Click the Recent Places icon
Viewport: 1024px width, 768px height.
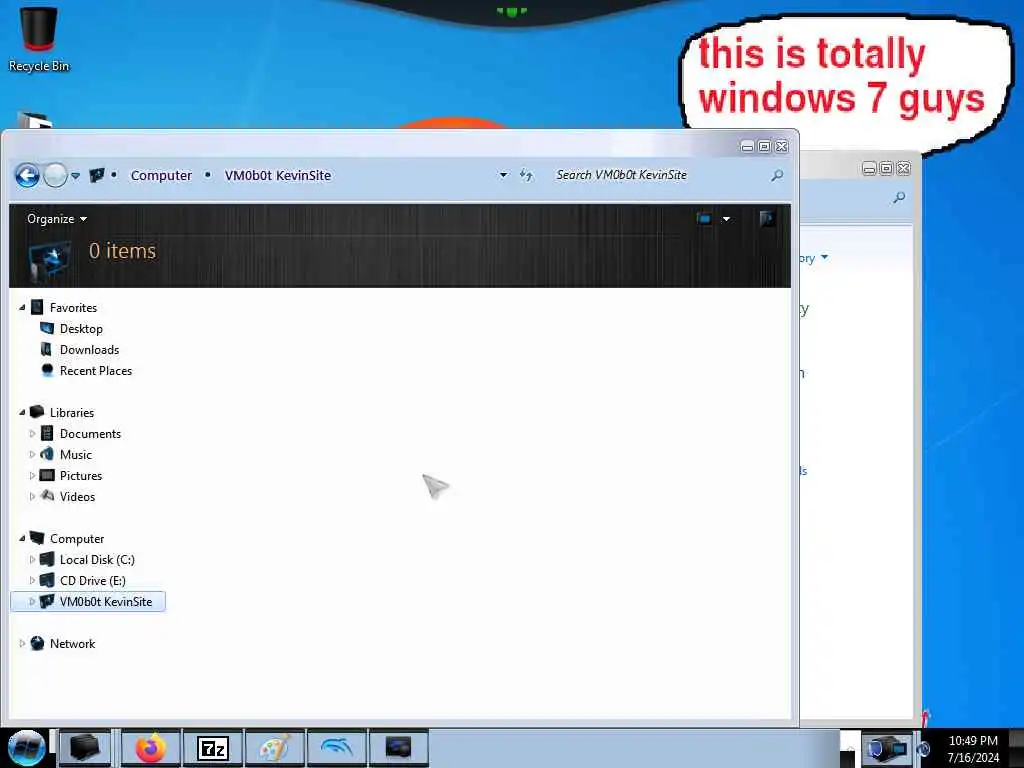coord(47,370)
